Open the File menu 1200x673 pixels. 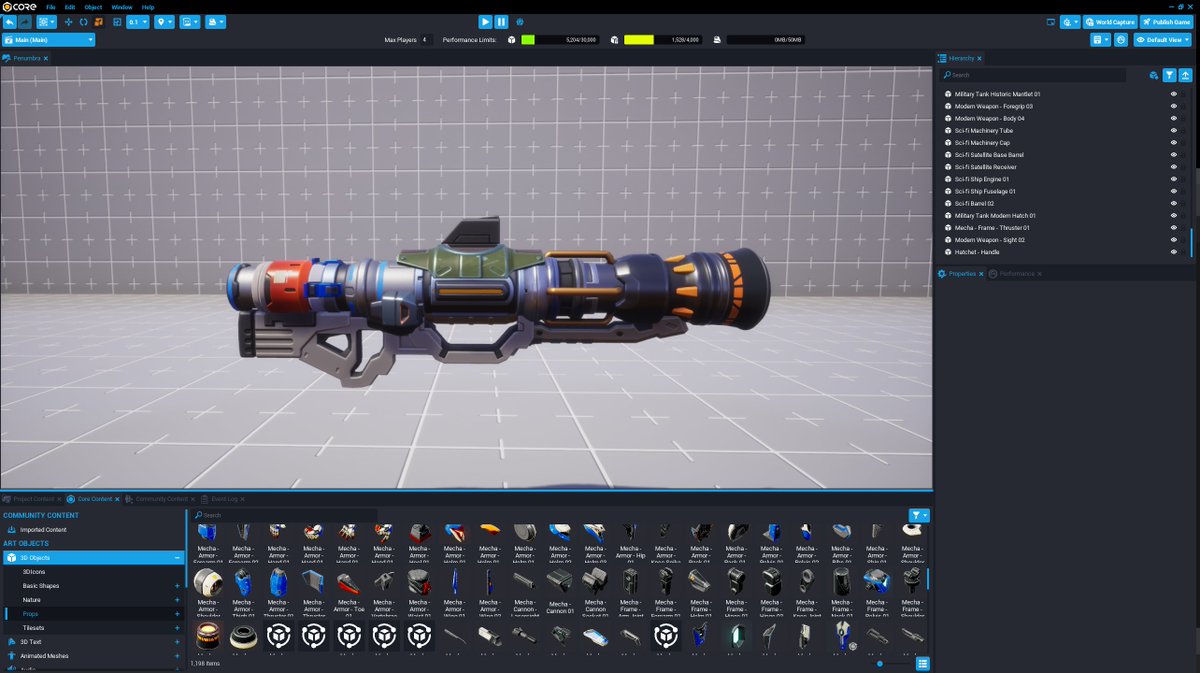(x=51, y=7)
